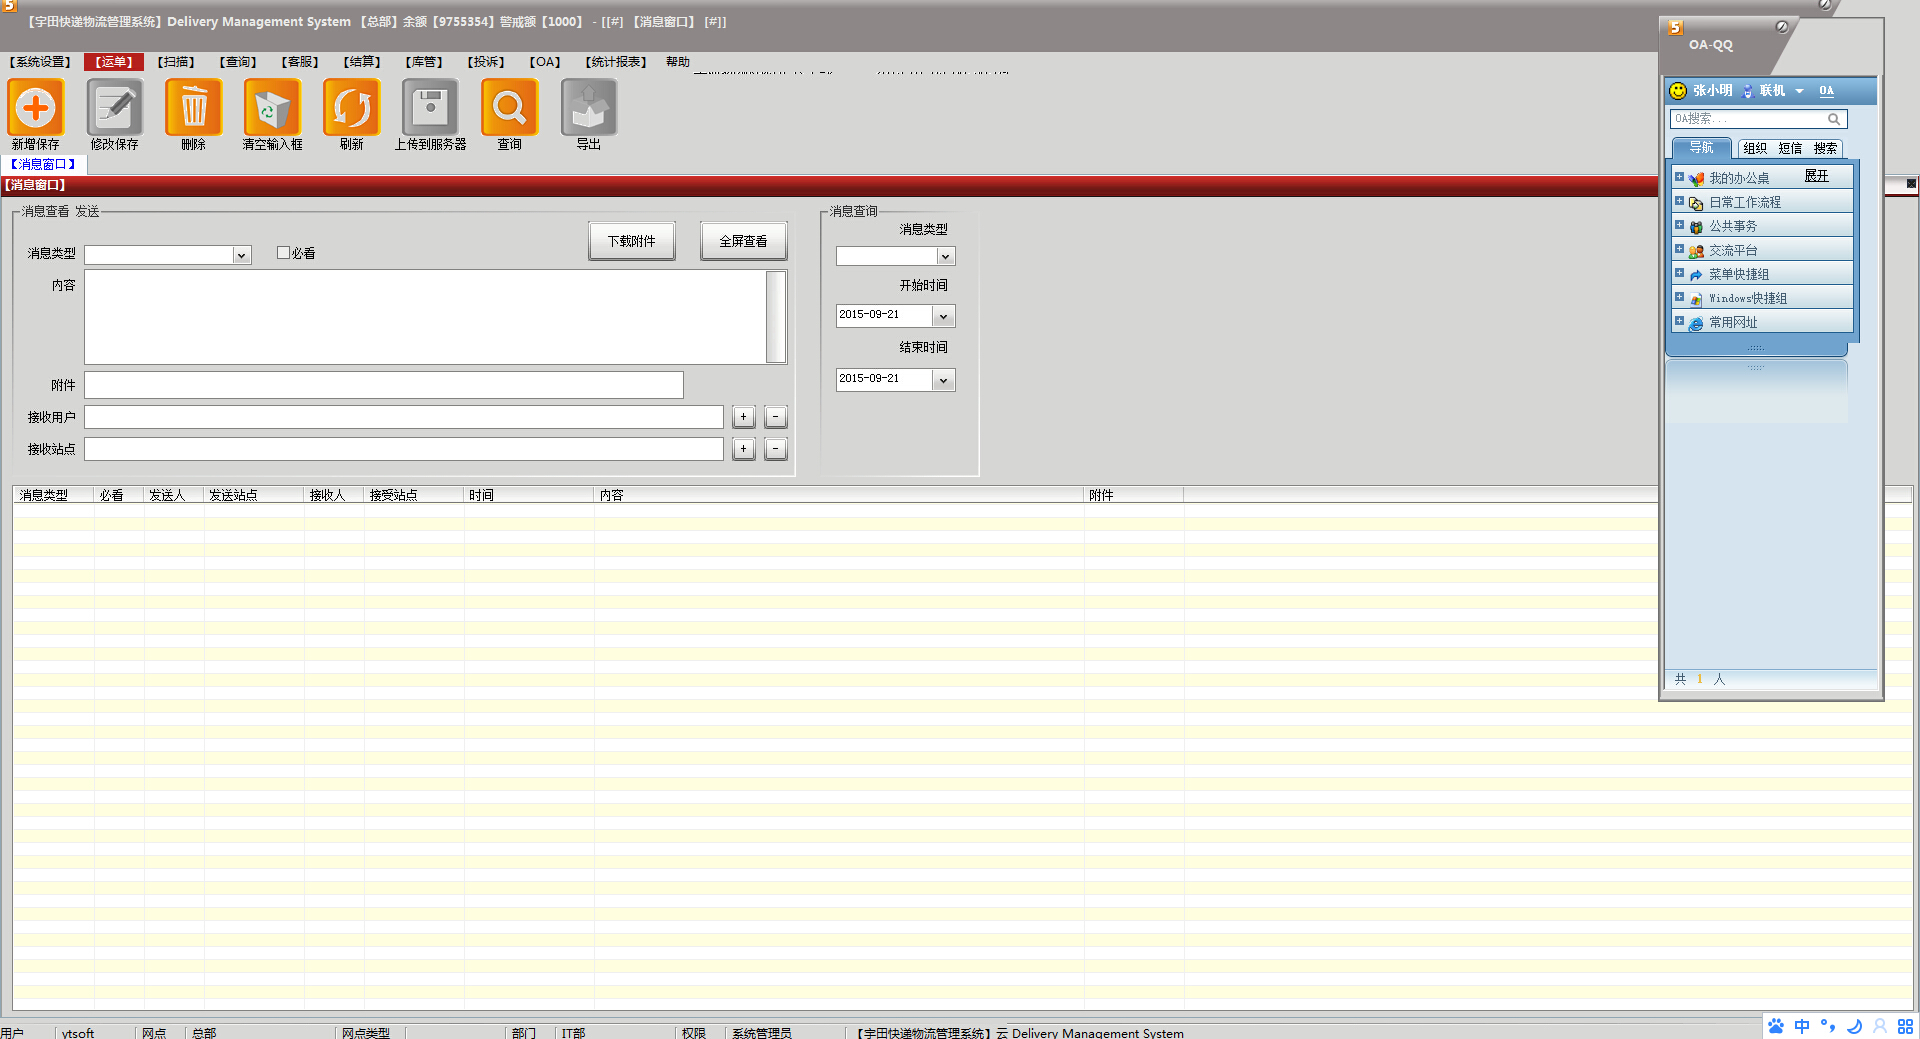The height and width of the screenshot is (1039, 1920).
Task: Click the 新增保存 (add and save) icon
Action: (36, 107)
